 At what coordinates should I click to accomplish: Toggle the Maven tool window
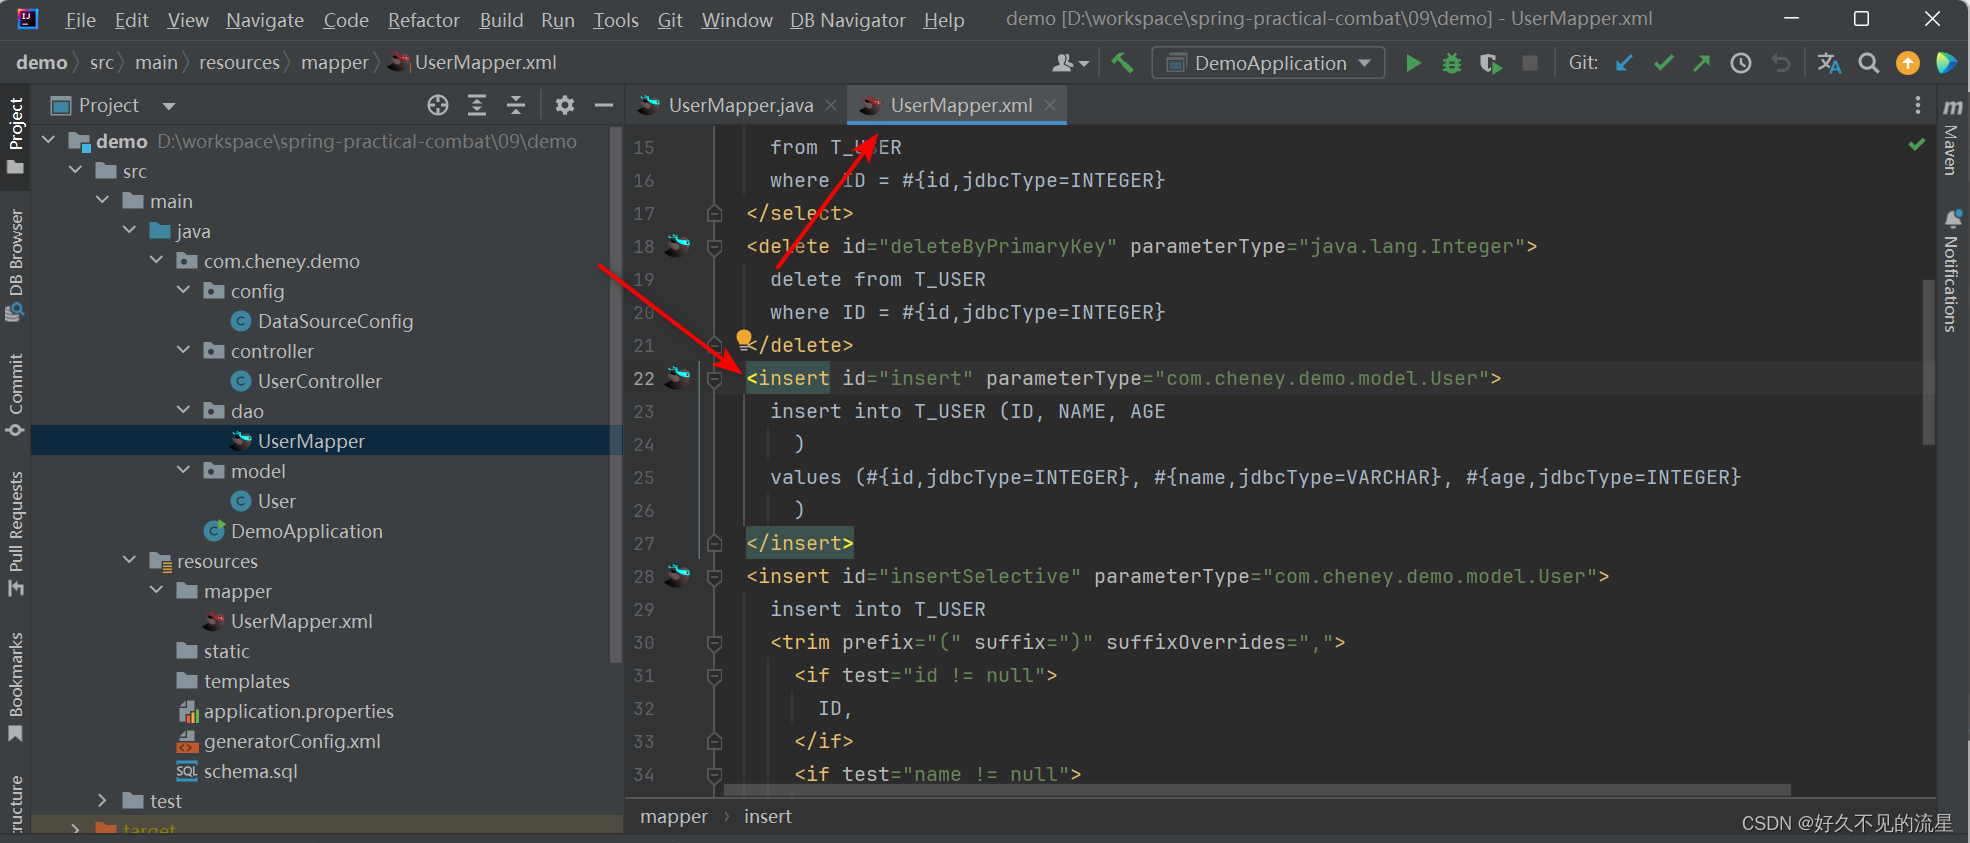click(1952, 137)
